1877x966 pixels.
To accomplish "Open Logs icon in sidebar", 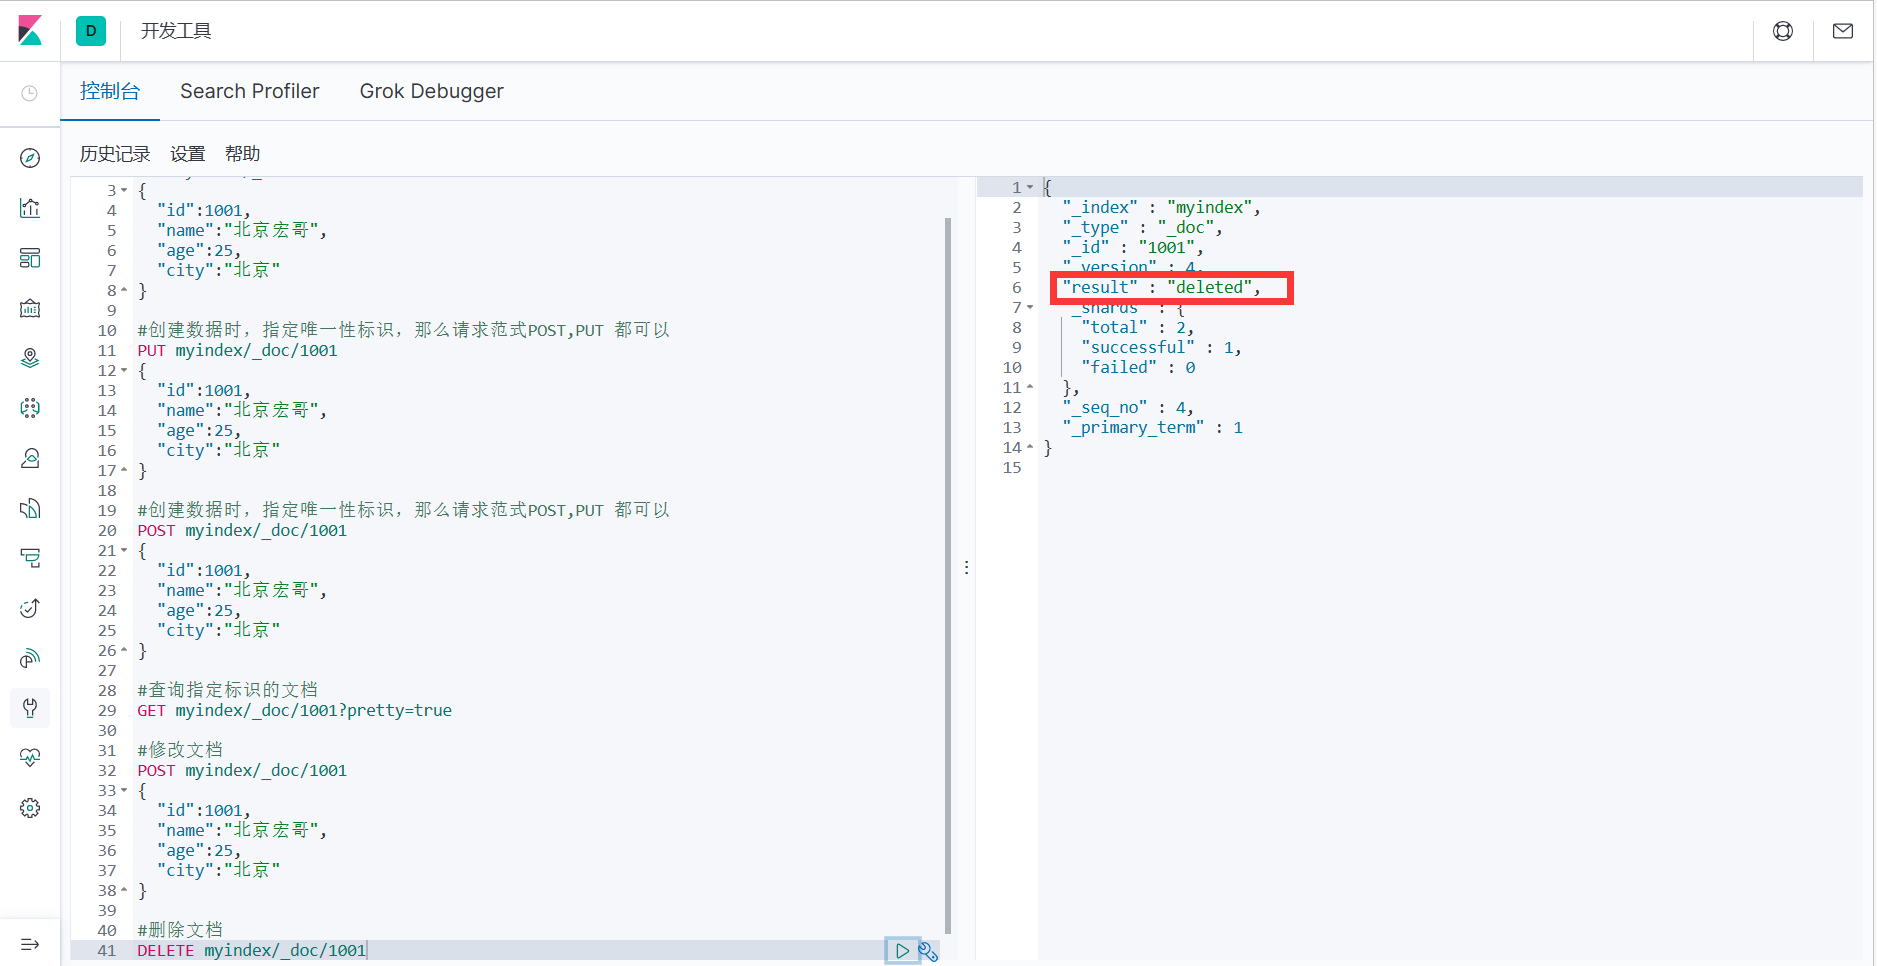I will [x=30, y=508].
